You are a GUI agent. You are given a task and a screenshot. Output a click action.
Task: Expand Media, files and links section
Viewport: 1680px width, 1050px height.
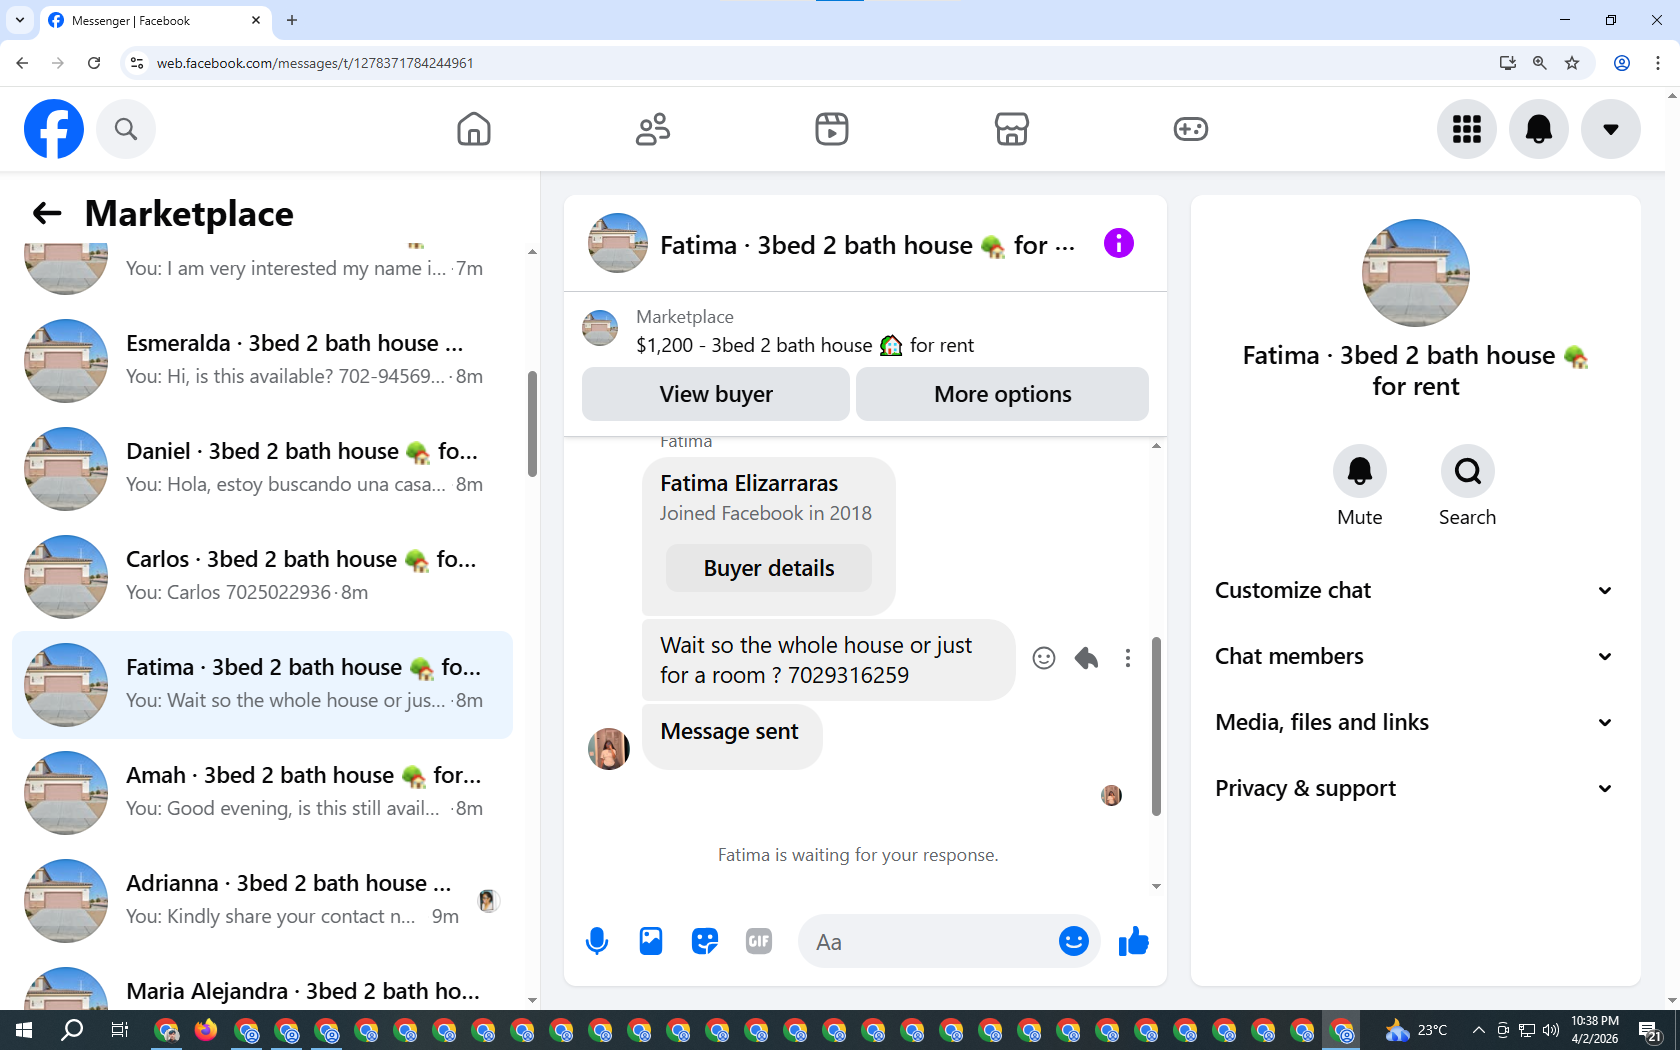pyautogui.click(x=1415, y=722)
